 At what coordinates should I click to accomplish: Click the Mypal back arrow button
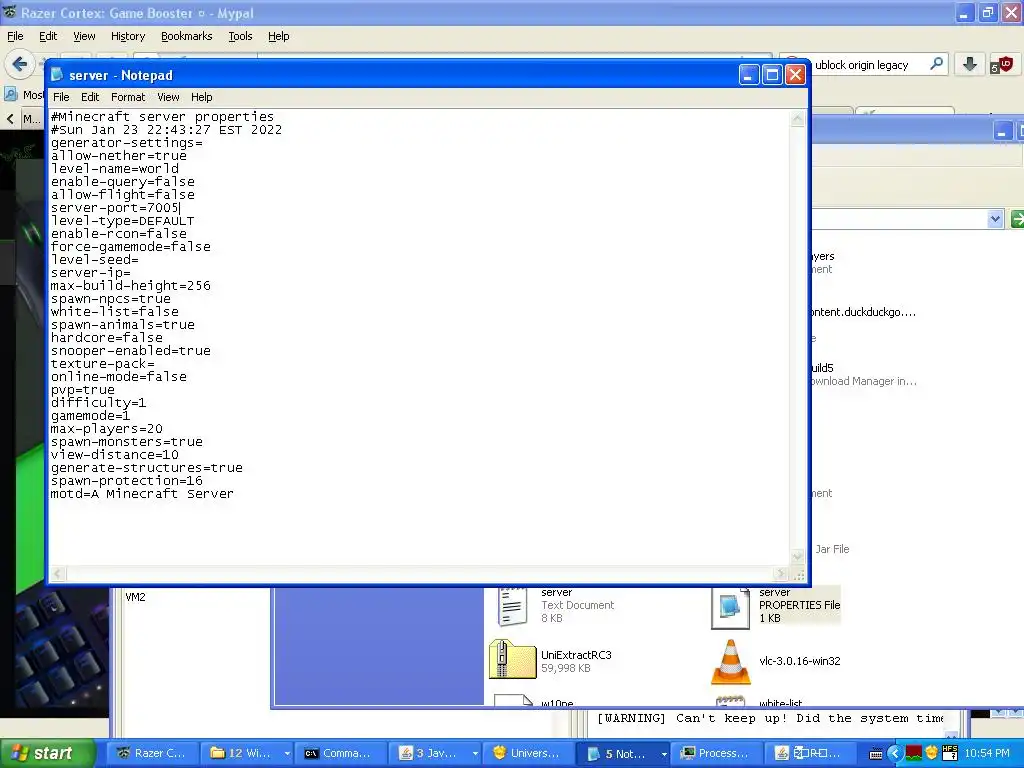[x=20, y=64]
